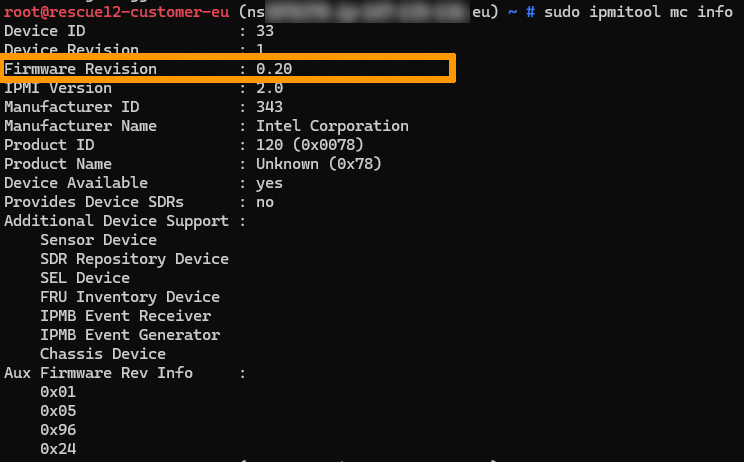Image resolution: width=744 pixels, height=462 pixels.
Task: Click the Device ID value 33
Action: 265,31
